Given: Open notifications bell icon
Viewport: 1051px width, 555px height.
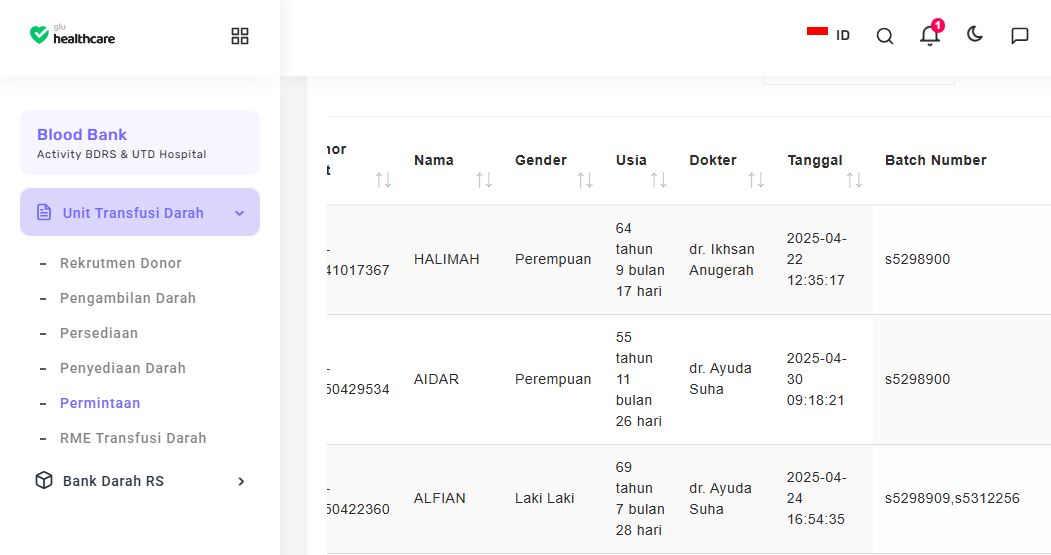Looking at the screenshot, I should click(x=930, y=35).
